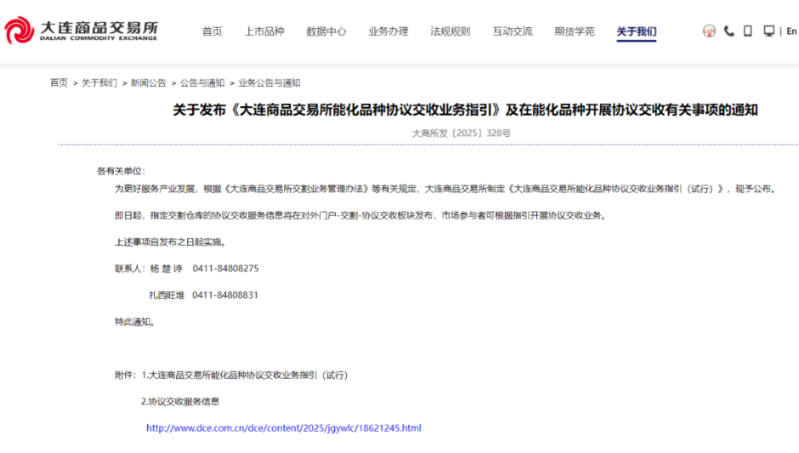Click 首页 in the breadcrumb trail

(x=59, y=83)
